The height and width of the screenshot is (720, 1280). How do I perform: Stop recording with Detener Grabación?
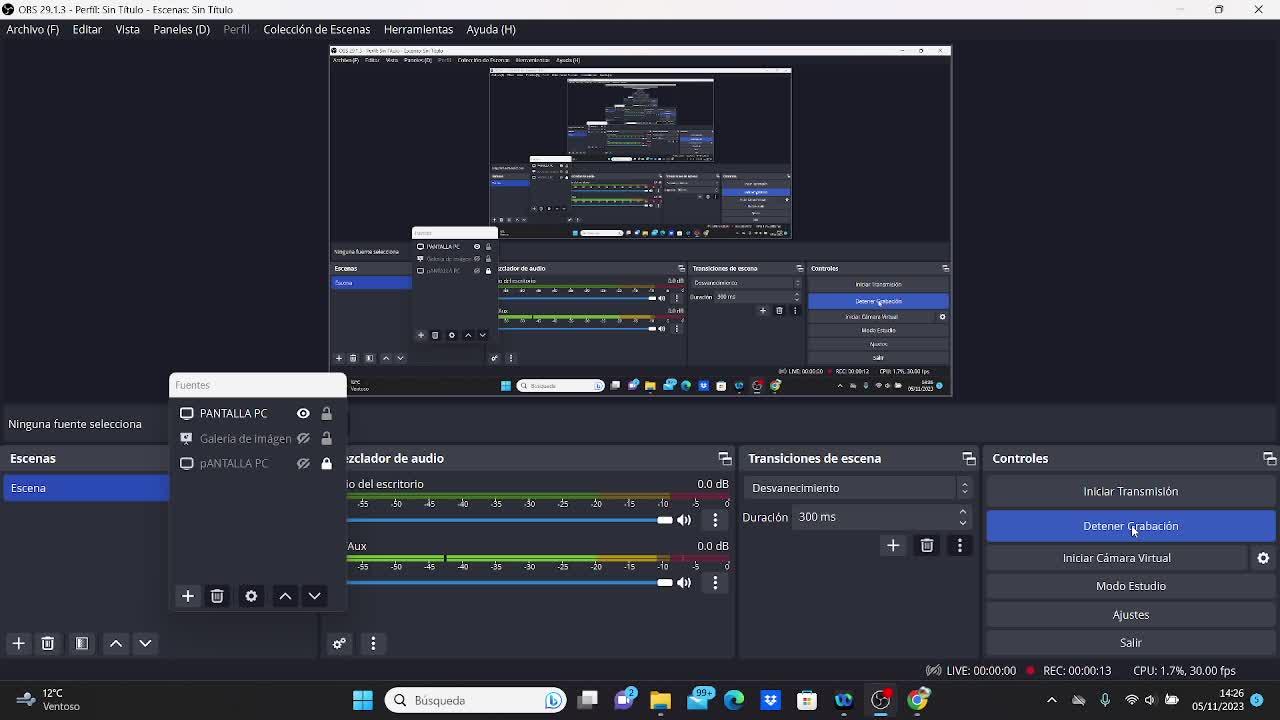click(1130, 526)
